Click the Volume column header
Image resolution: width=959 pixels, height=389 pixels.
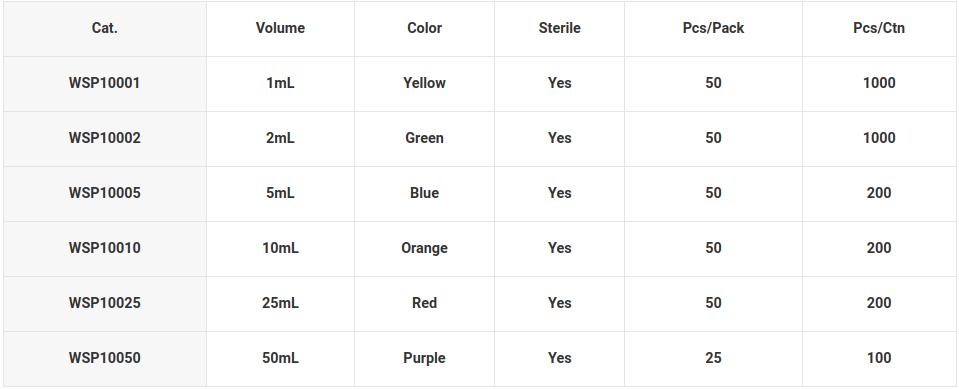point(280,28)
